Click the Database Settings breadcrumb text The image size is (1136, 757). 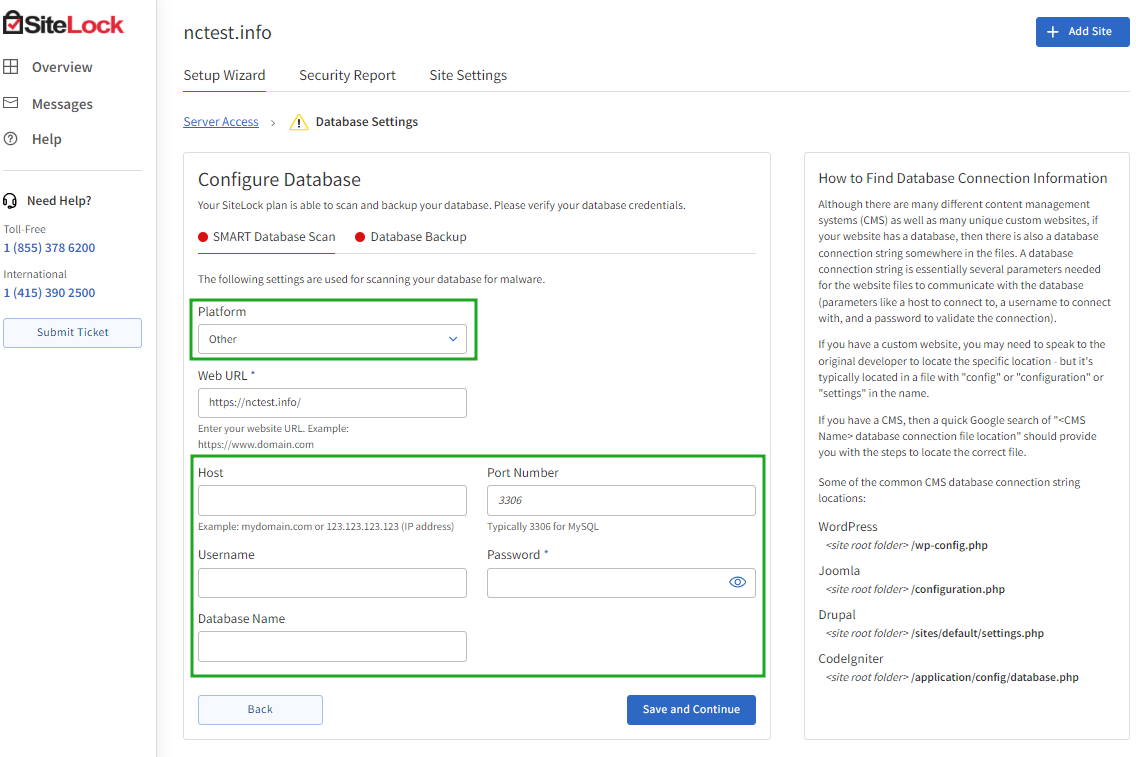click(x=367, y=122)
